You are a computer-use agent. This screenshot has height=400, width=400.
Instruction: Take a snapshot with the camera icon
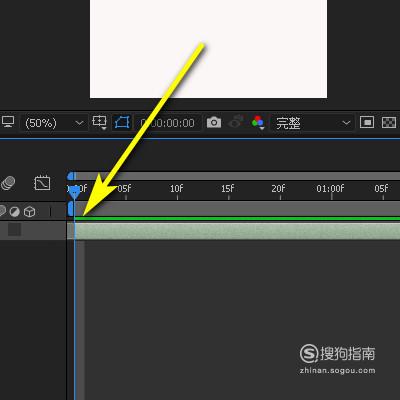[214, 122]
